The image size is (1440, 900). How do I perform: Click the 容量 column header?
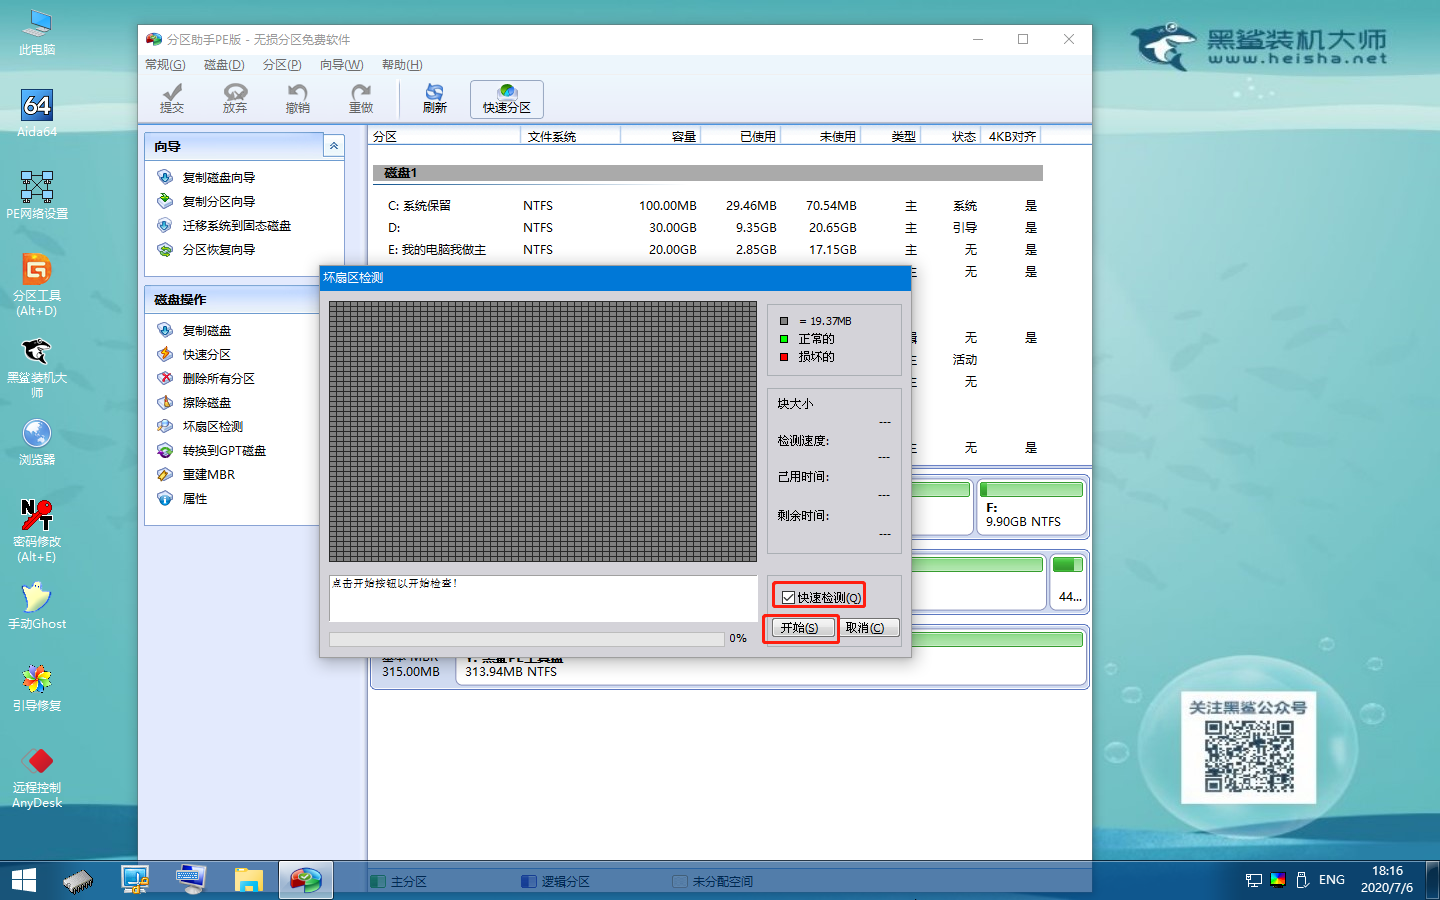[x=660, y=136]
